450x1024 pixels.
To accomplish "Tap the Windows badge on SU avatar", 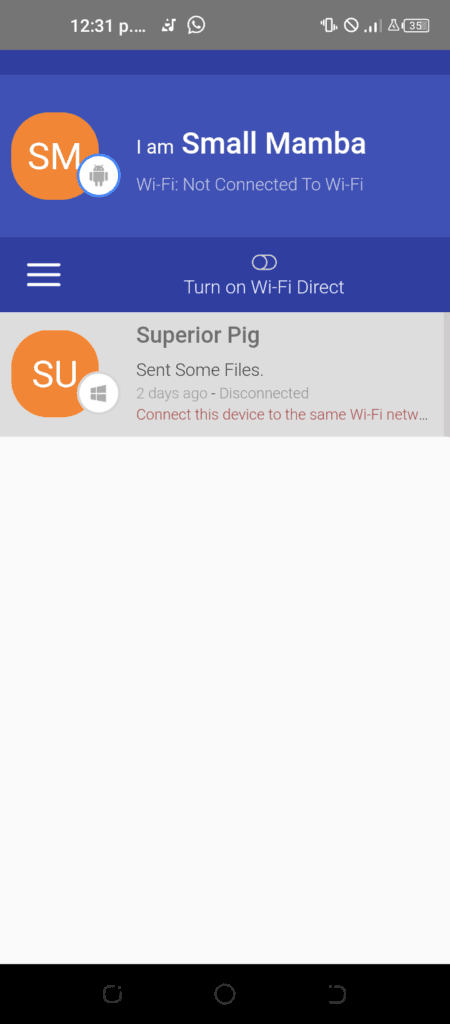I will pos(99,393).
